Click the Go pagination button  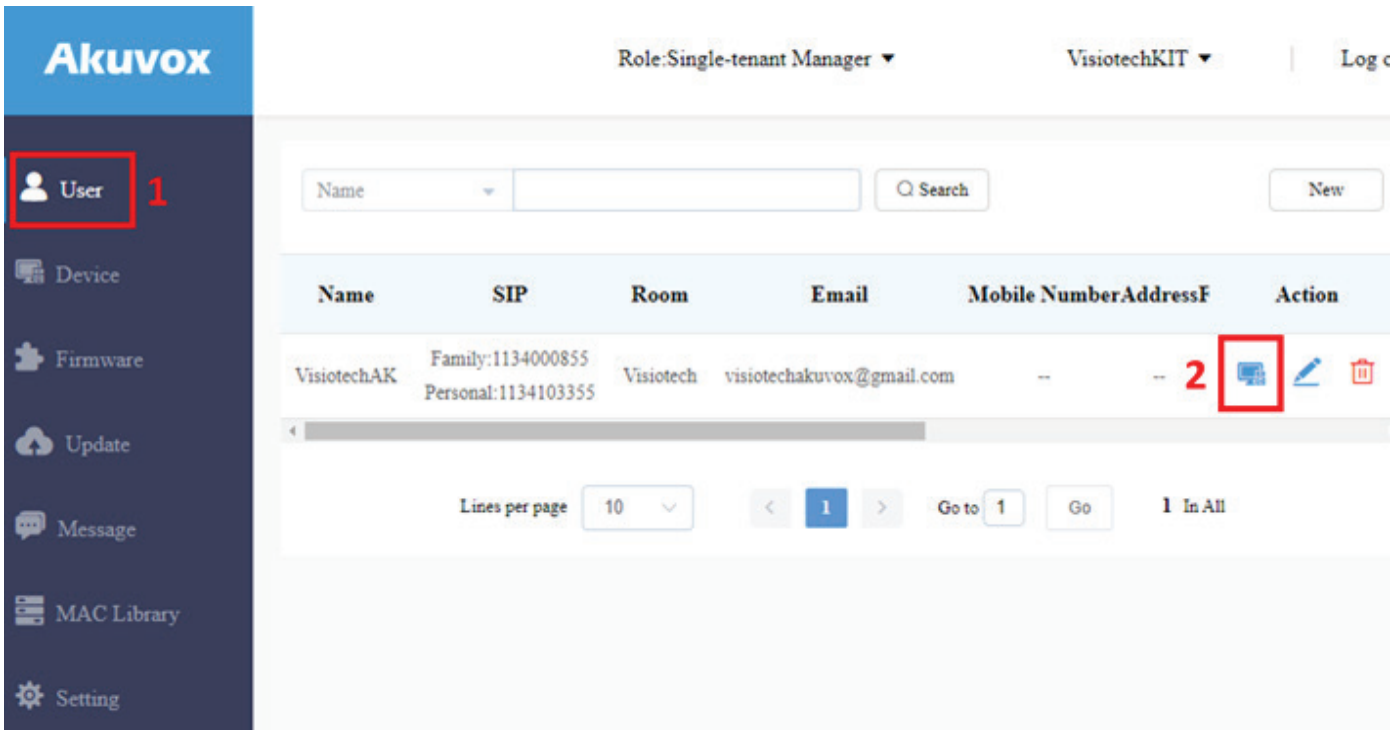(1080, 507)
